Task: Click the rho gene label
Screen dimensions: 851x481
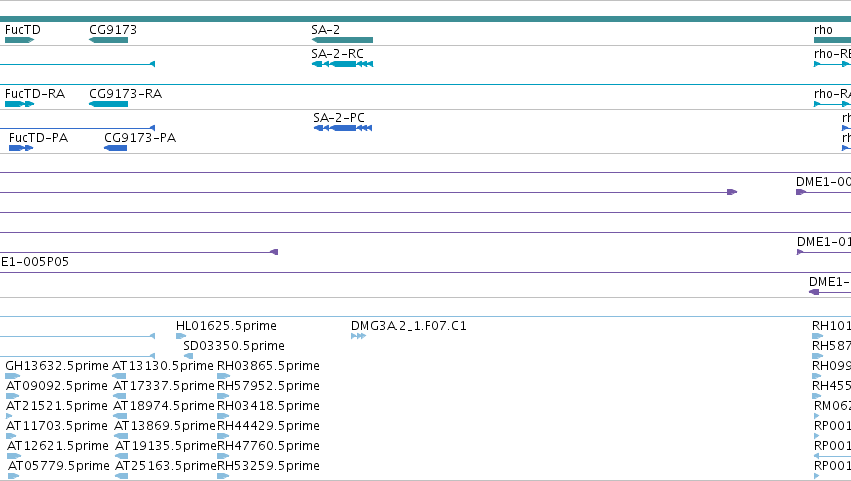Action: pos(823,30)
